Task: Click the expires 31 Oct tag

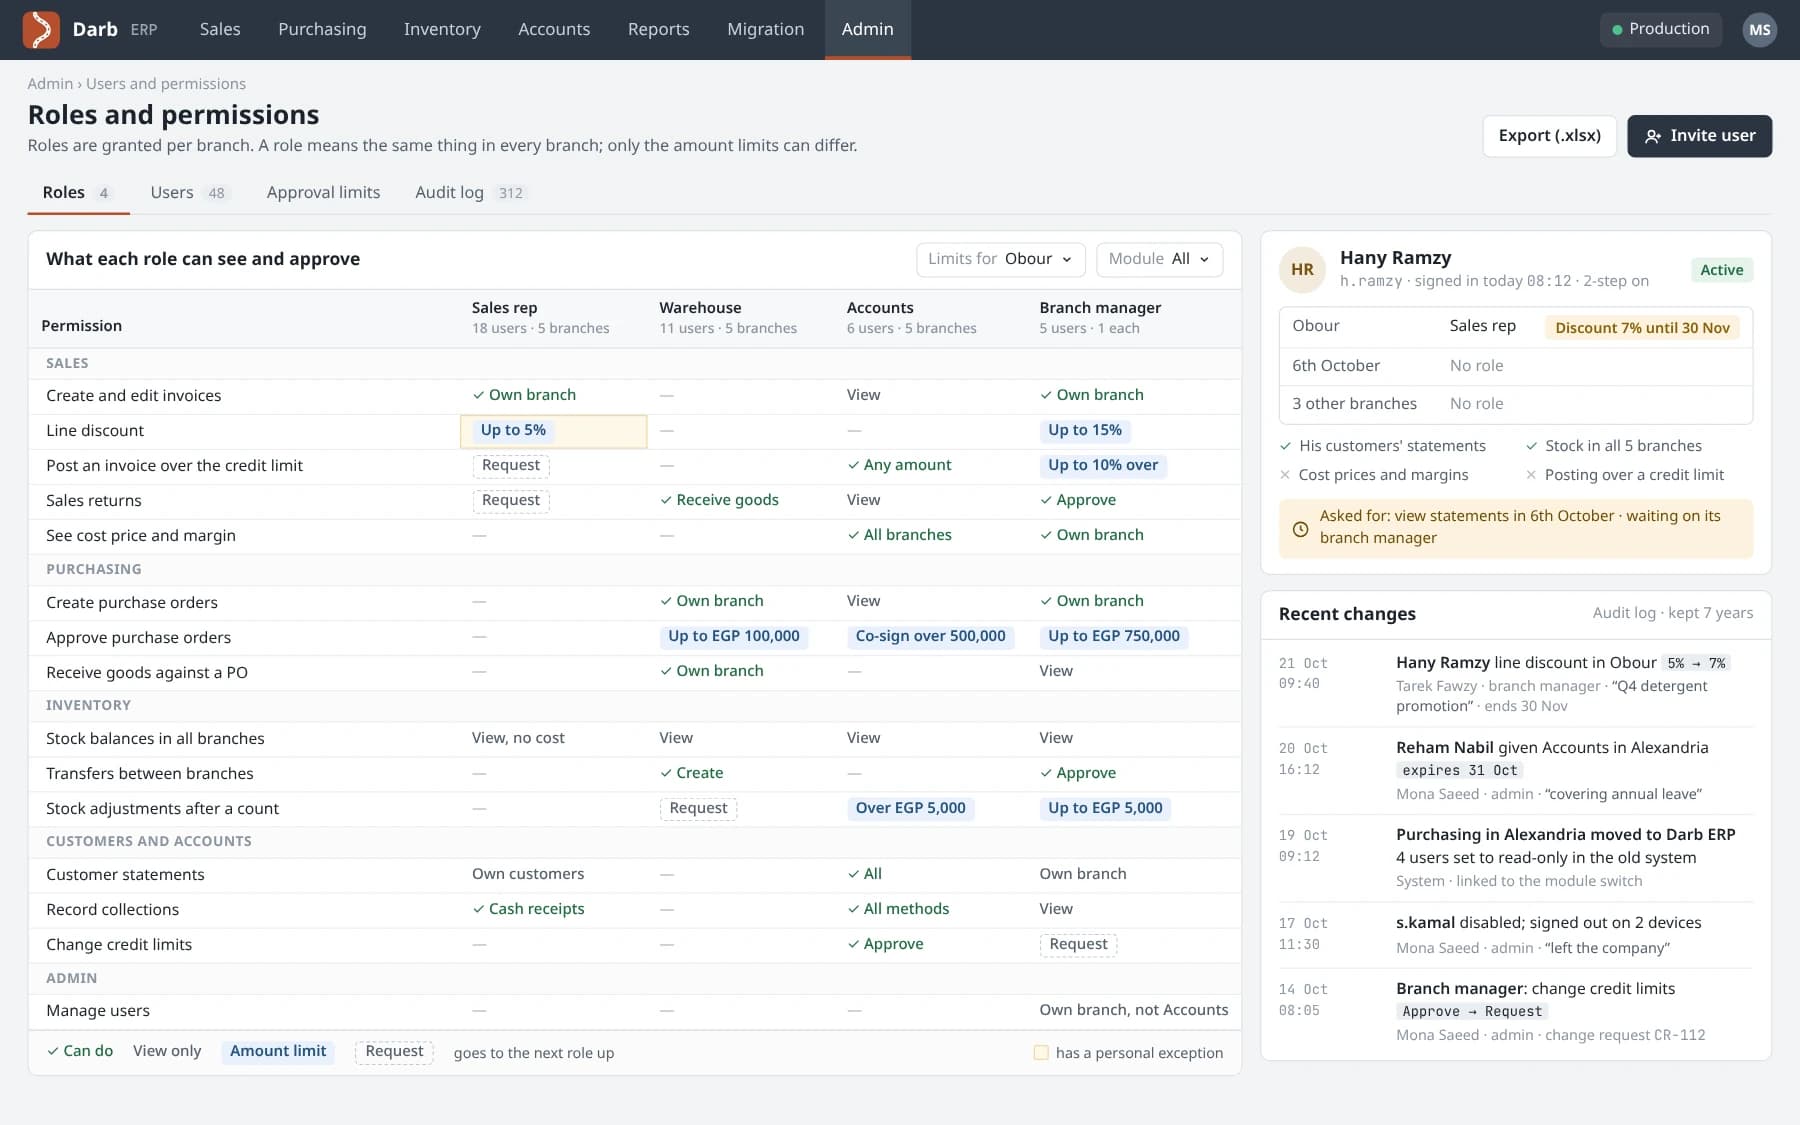Action: 1459,770
